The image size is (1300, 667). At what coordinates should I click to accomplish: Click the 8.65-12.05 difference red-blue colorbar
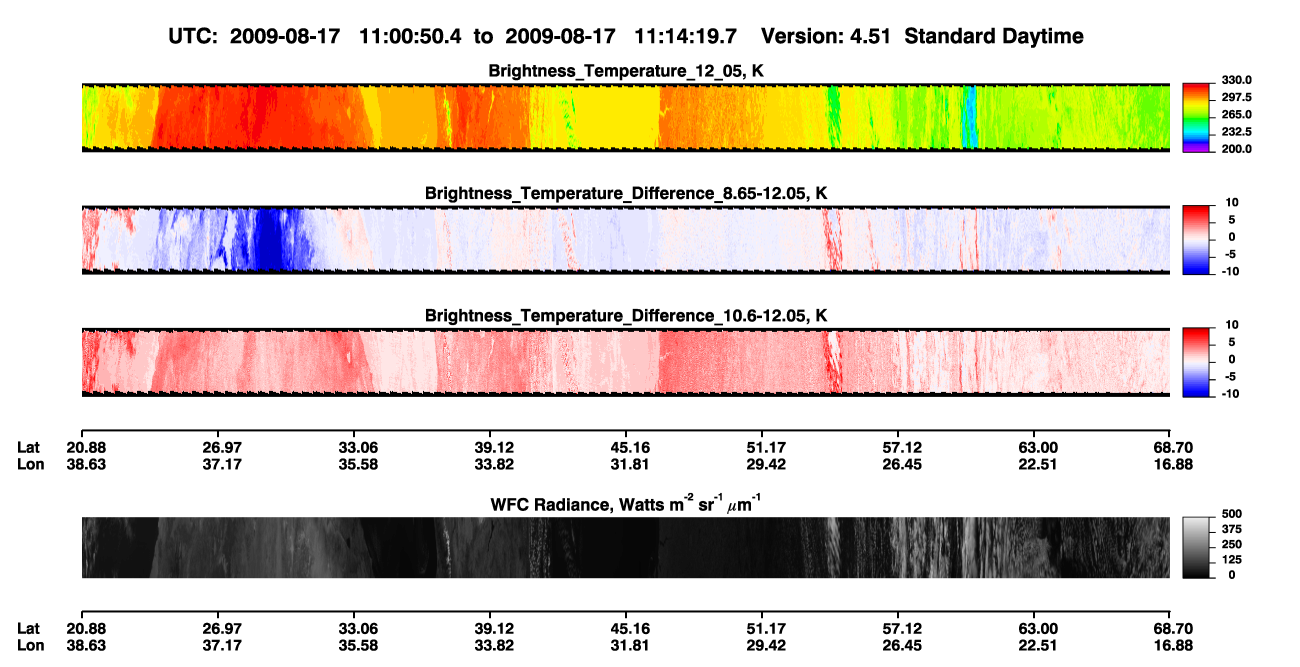[1197, 238]
